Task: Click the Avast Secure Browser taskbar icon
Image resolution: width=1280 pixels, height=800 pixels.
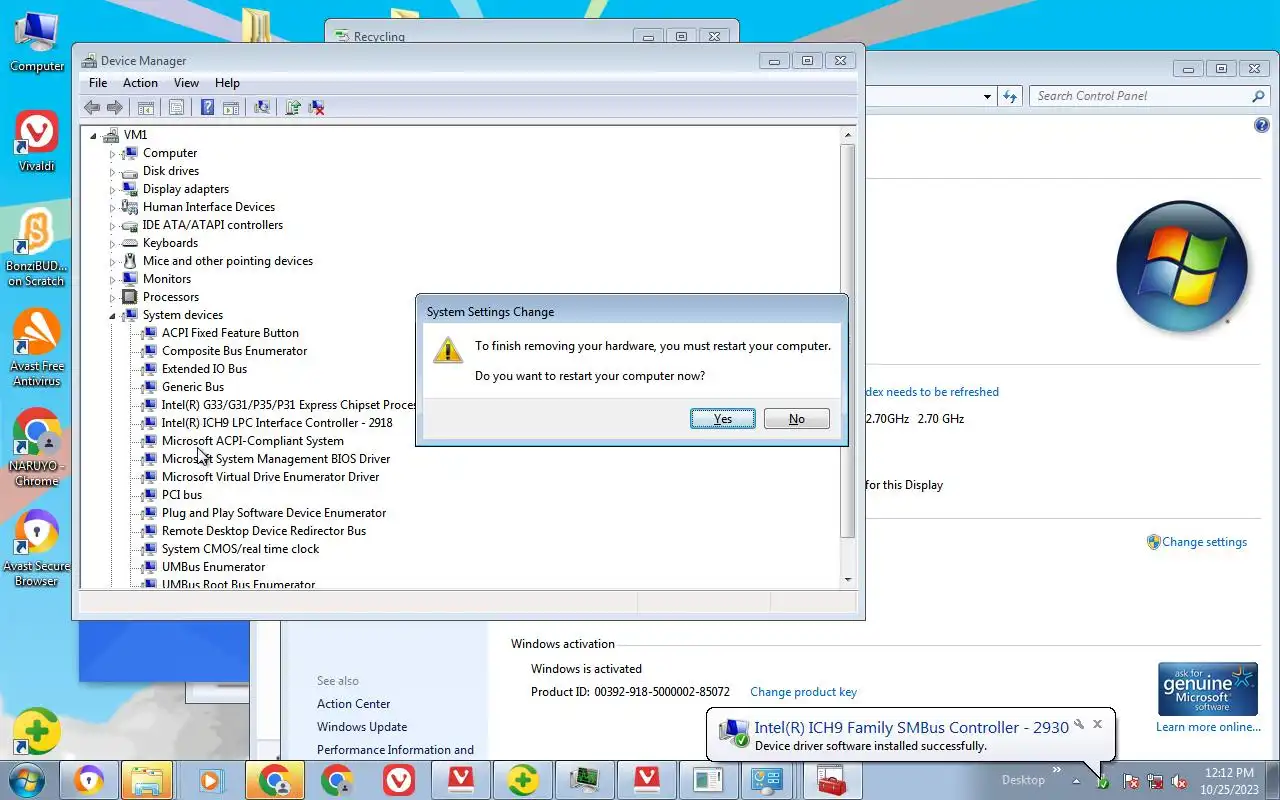Action: pyautogui.click(x=89, y=780)
